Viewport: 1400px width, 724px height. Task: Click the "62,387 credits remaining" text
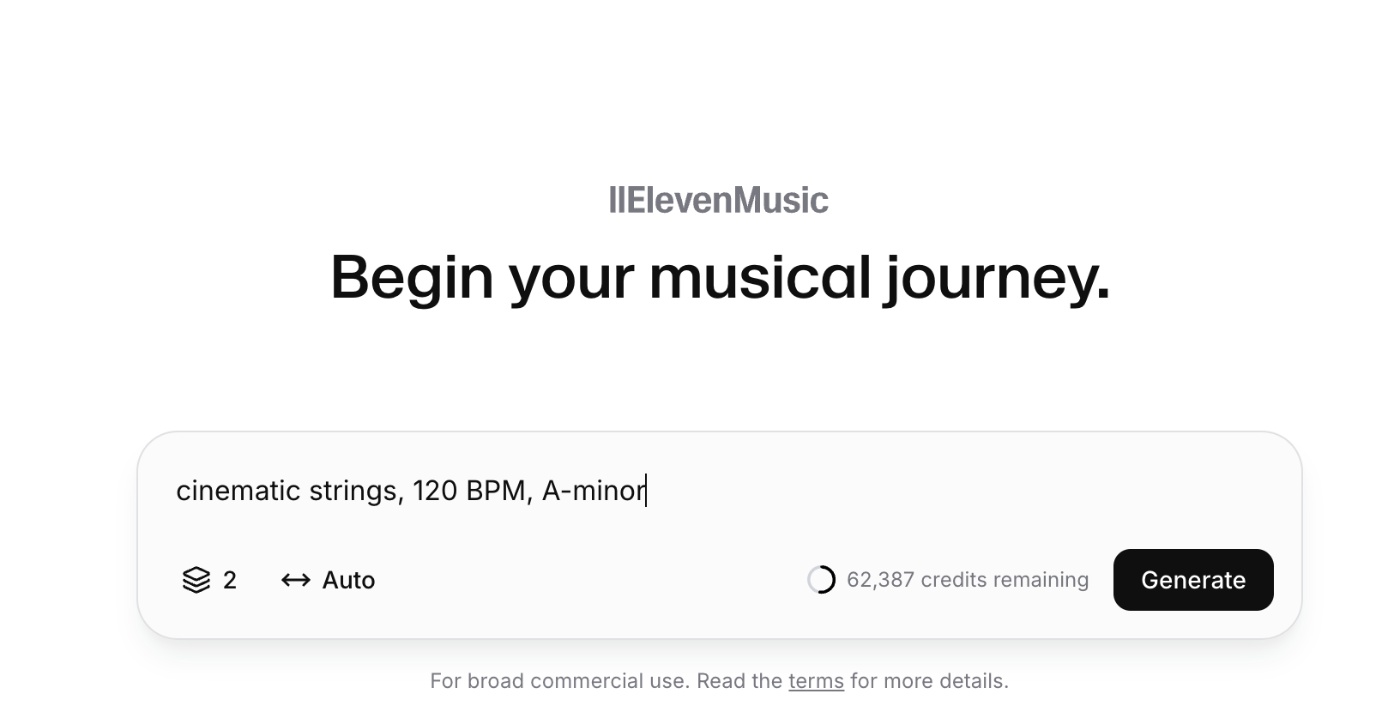[967, 580]
